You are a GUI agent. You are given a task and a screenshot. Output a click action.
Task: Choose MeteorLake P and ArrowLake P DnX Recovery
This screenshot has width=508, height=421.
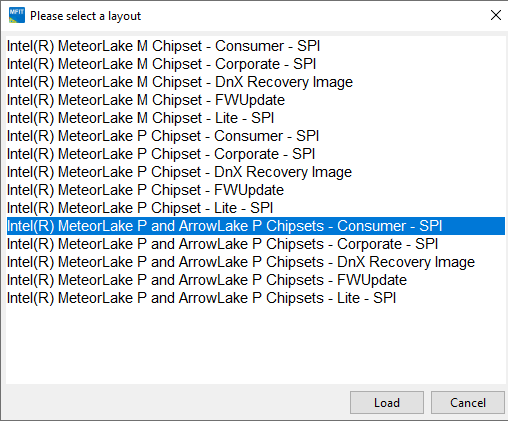coord(256,262)
